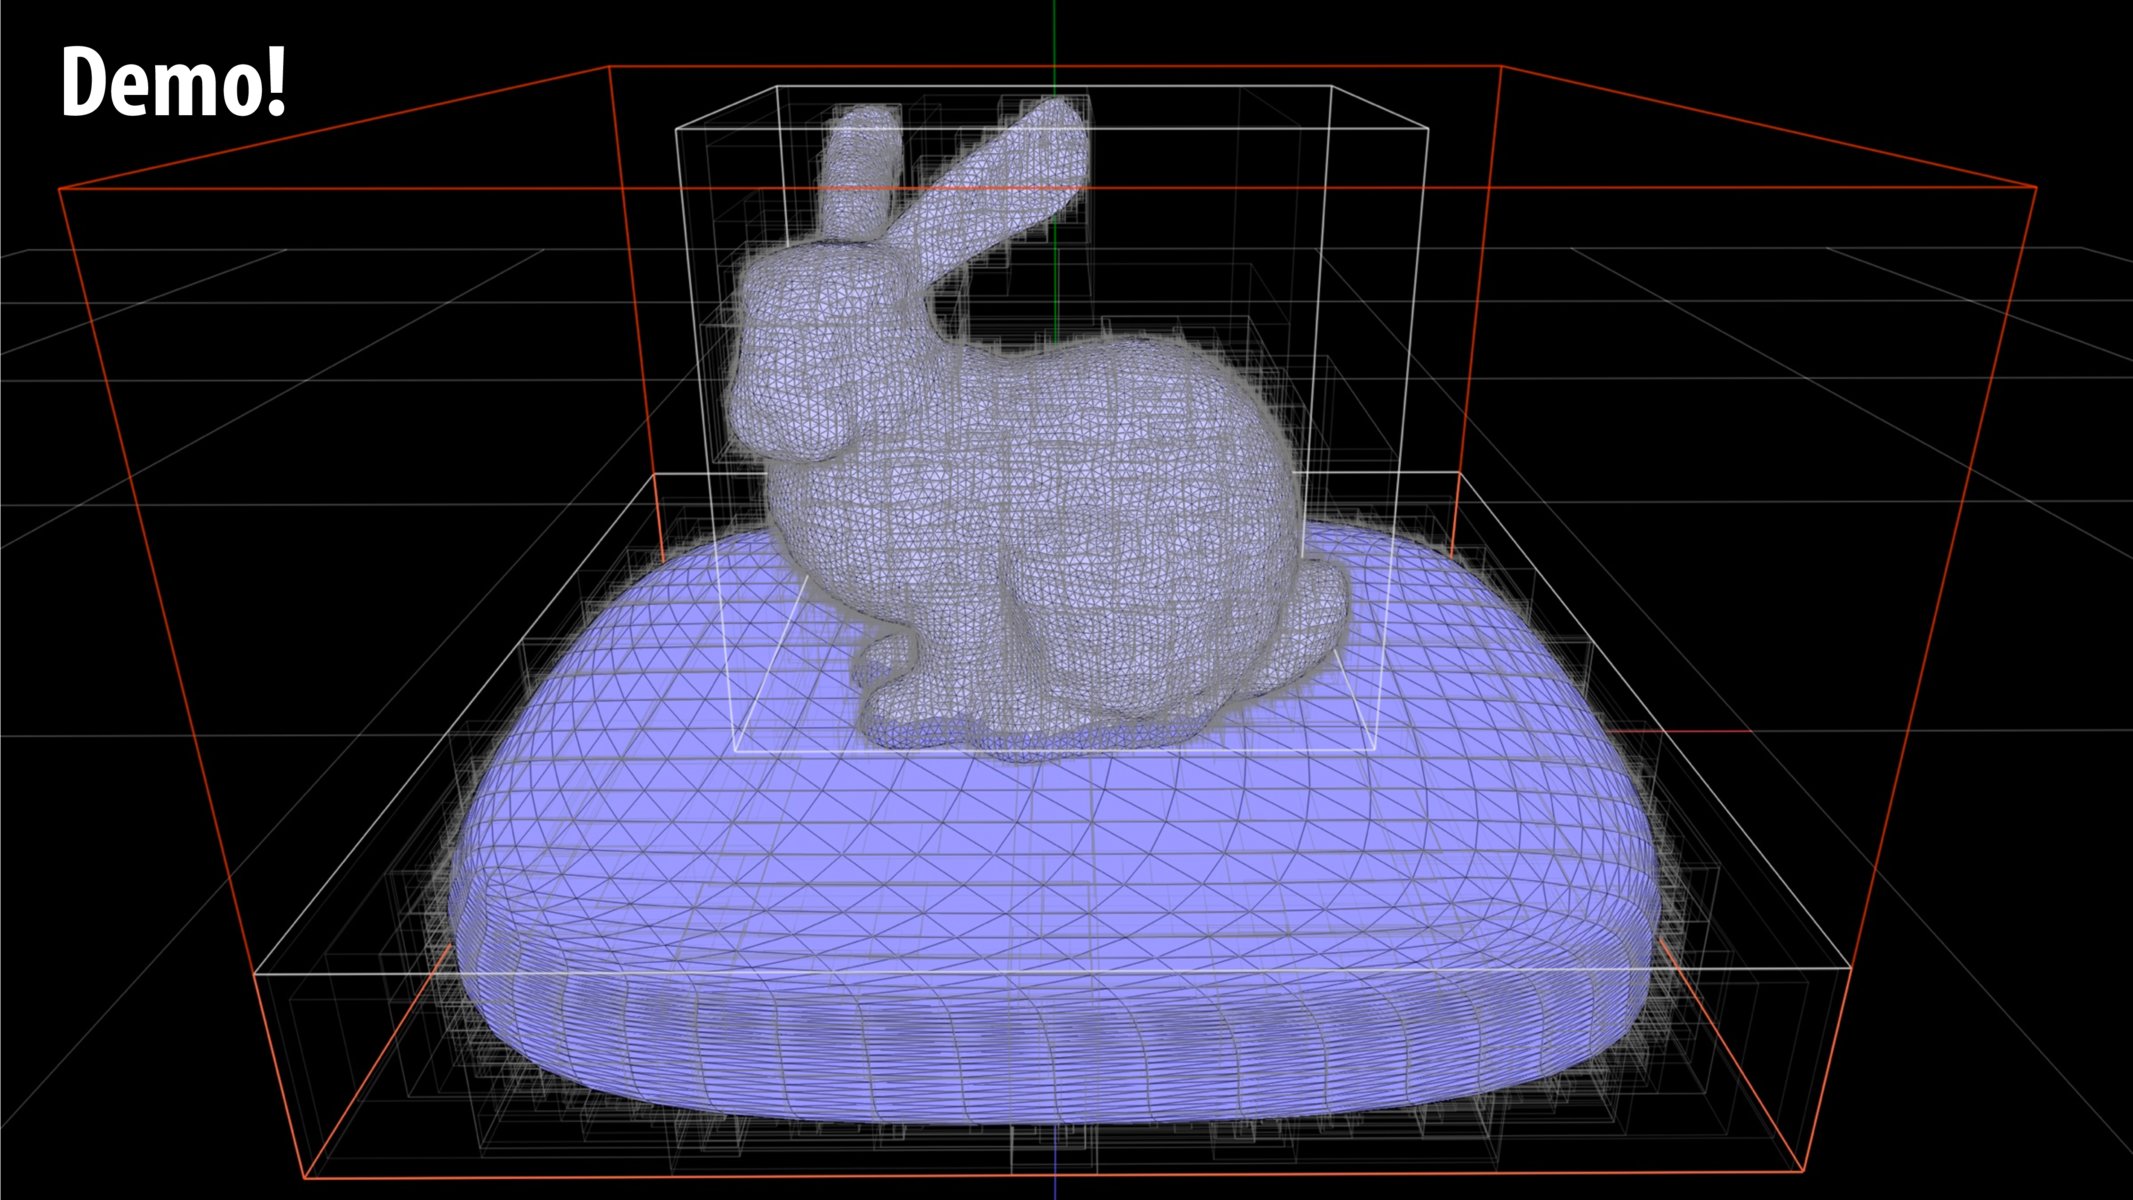Select orange bounding box's front bottom-right corner
This screenshot has height=1200, width=2133.
click(x=1804, y=1171)
